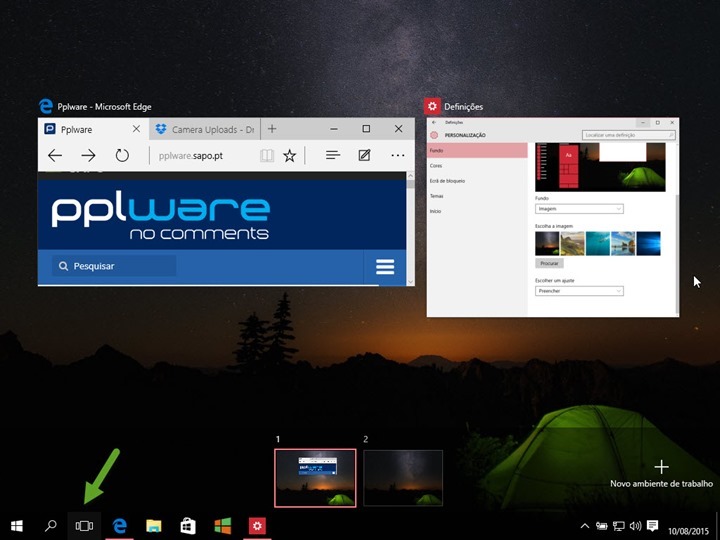Viewport: 720px width, 540px height.
Task: Click the 10/08/2015 date in taskbar
Action: click(688, 531)
